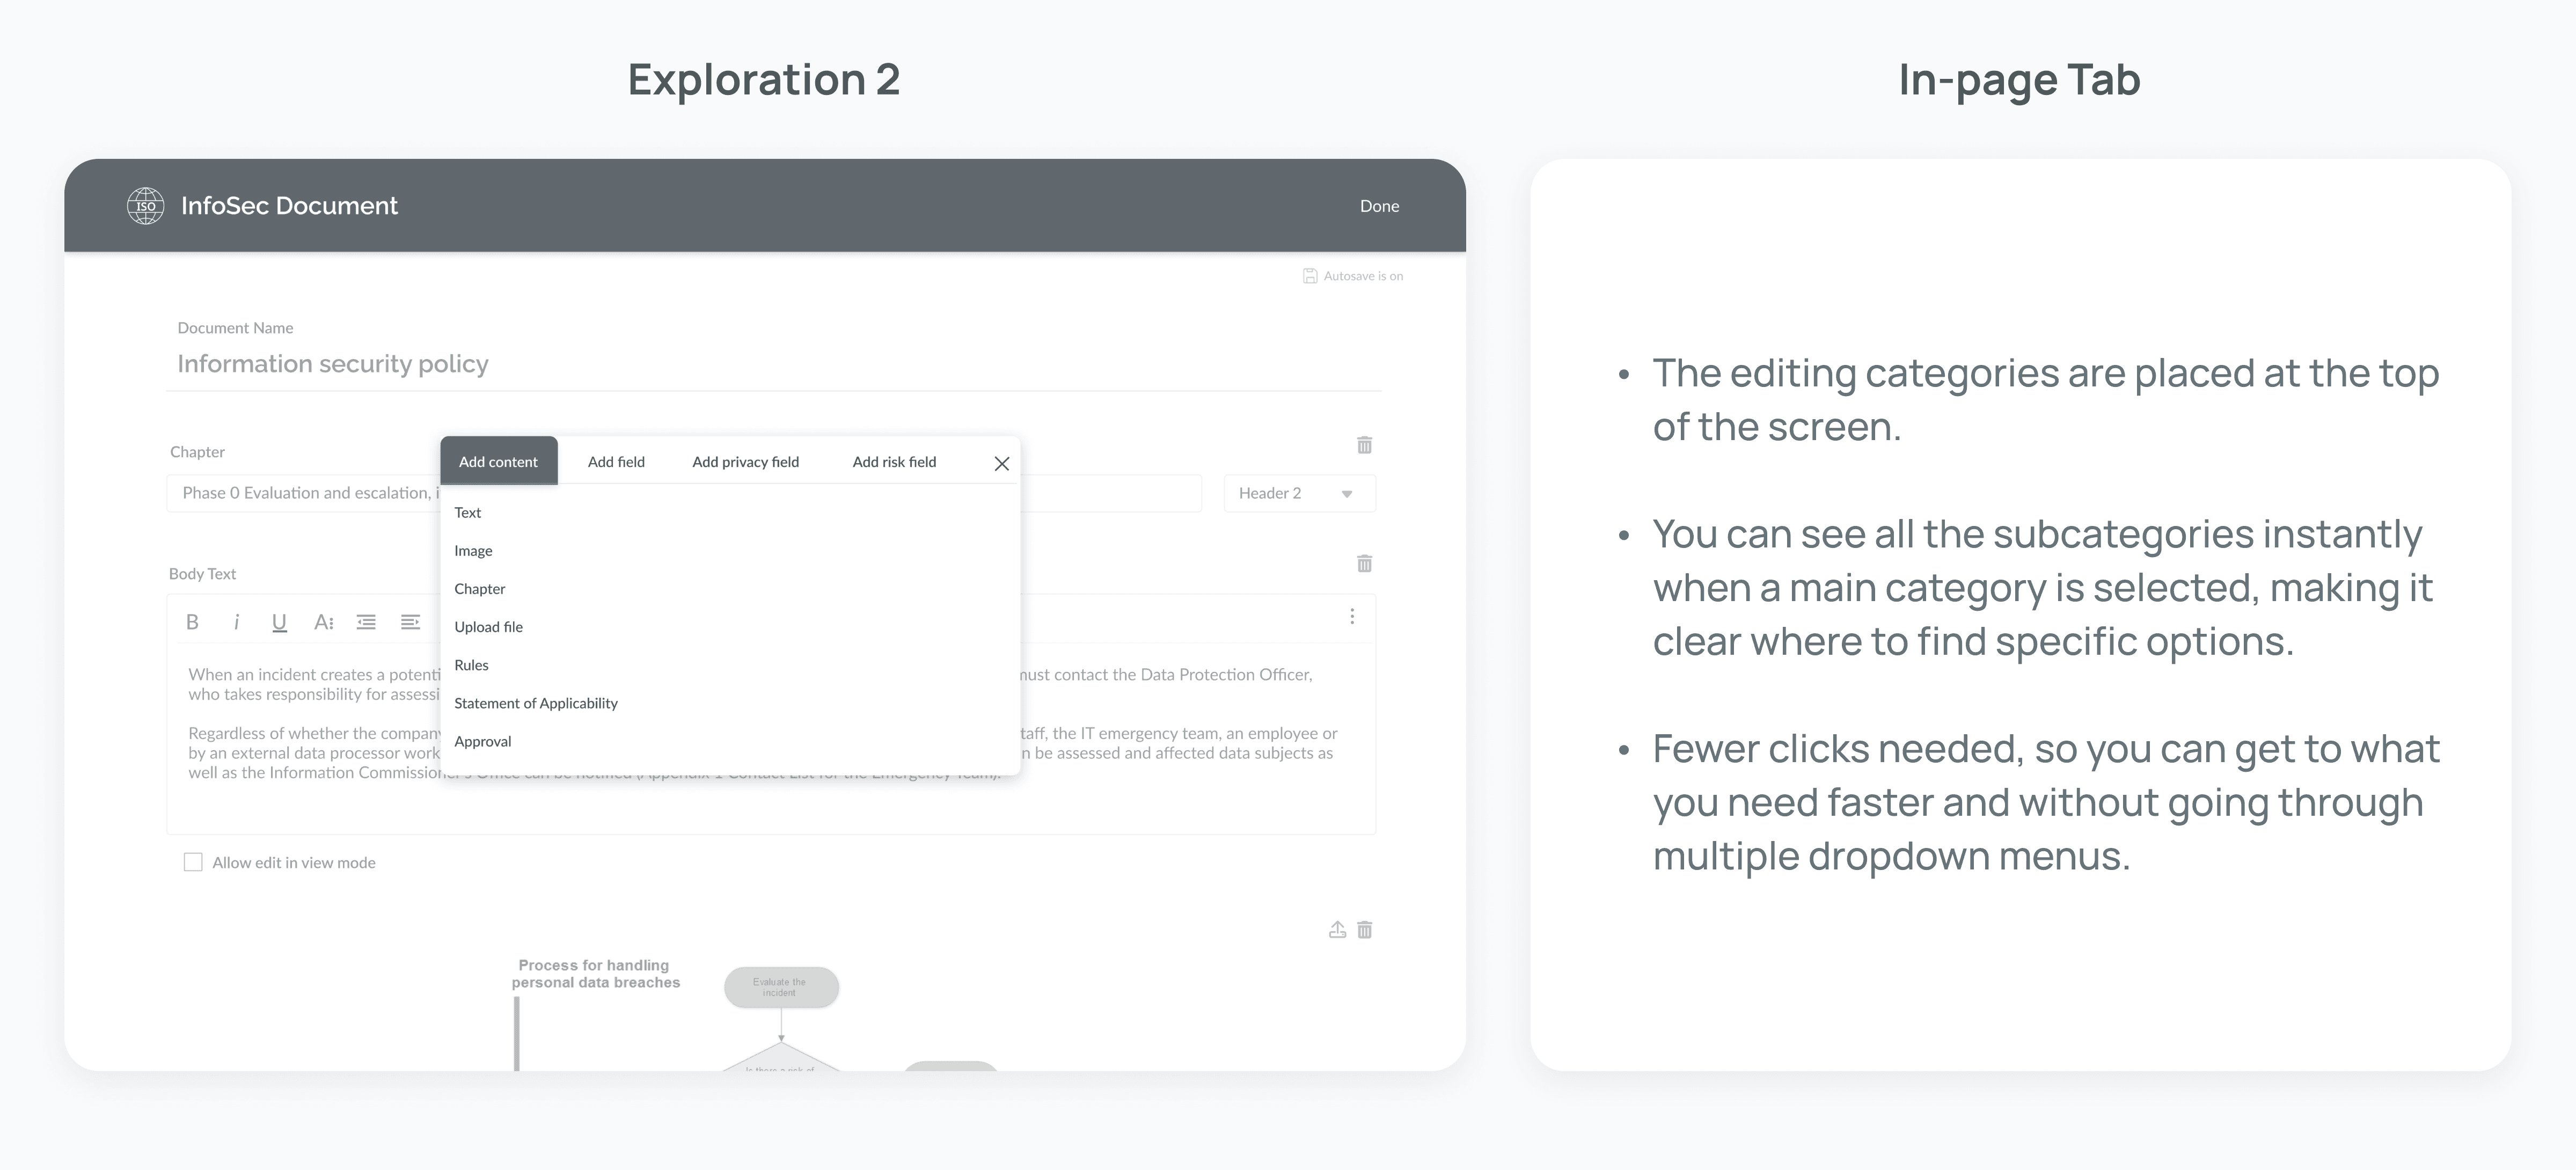Screen dimensions: 2576x1170
Task: Delete the Body Text section
Action: tap(1364, 564)
